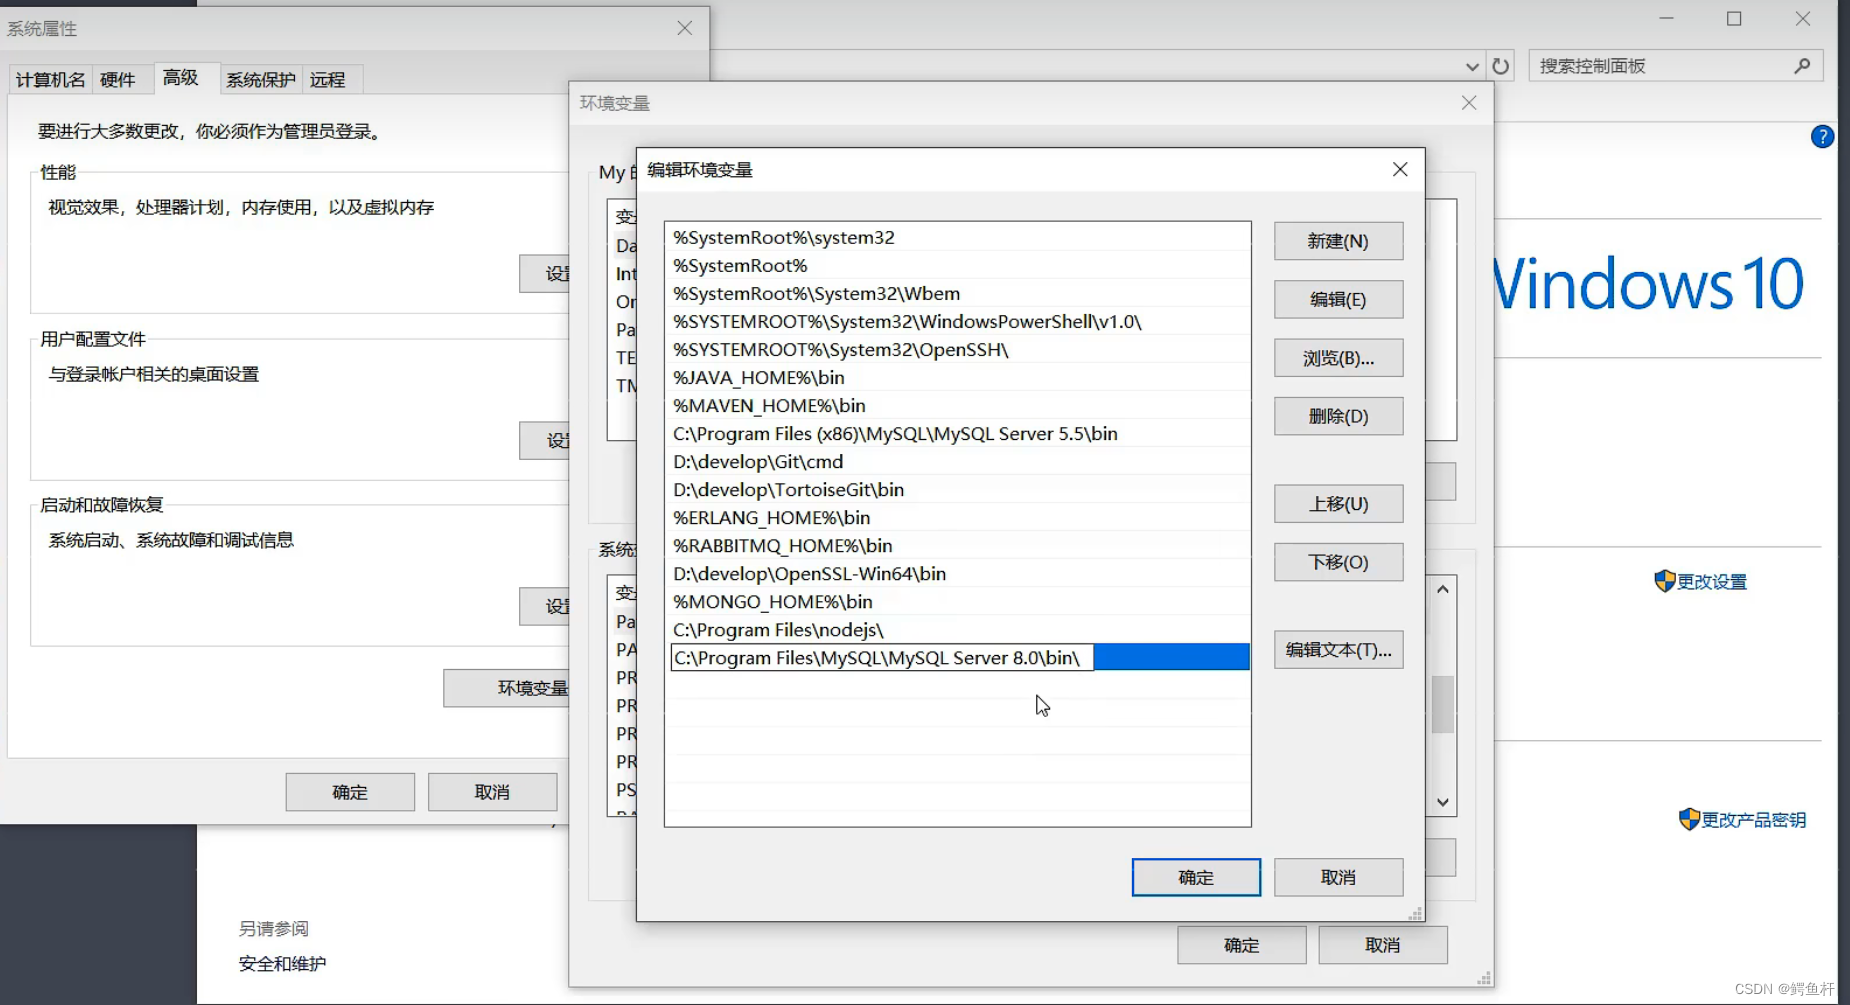Select the System32\OpenSSH\ path entry

tap(958, 349)
